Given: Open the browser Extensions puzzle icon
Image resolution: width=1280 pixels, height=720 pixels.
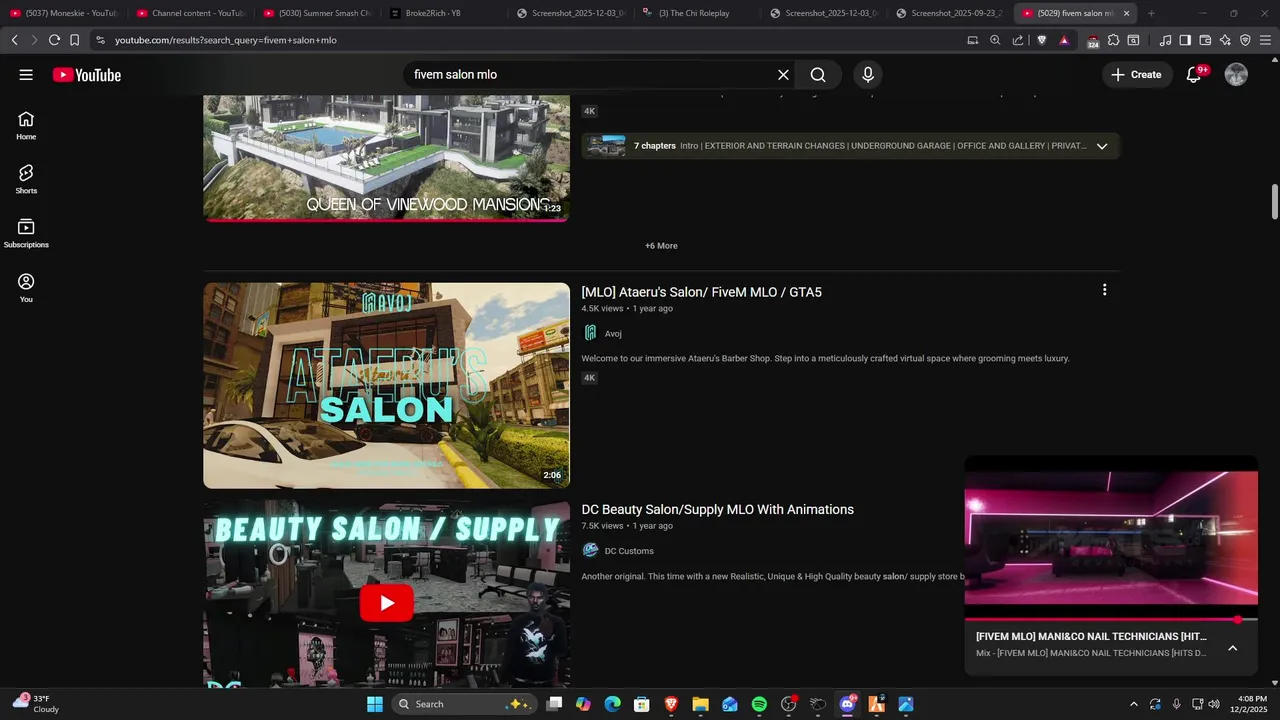Looking at the screenshot, I should tap(1113, 40).
